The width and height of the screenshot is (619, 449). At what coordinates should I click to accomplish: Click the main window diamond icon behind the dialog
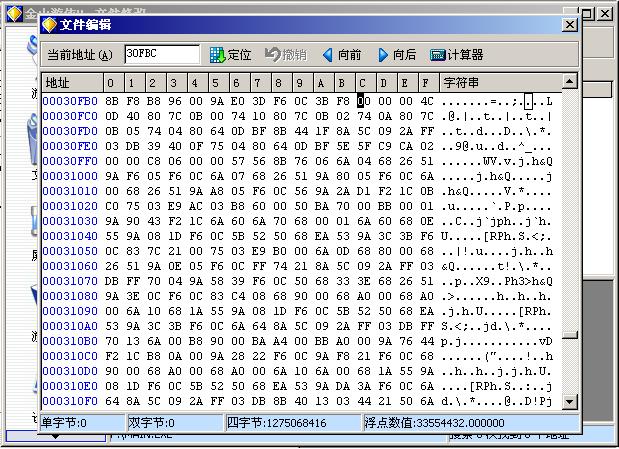pyautogui.click(x=14, y=14)
